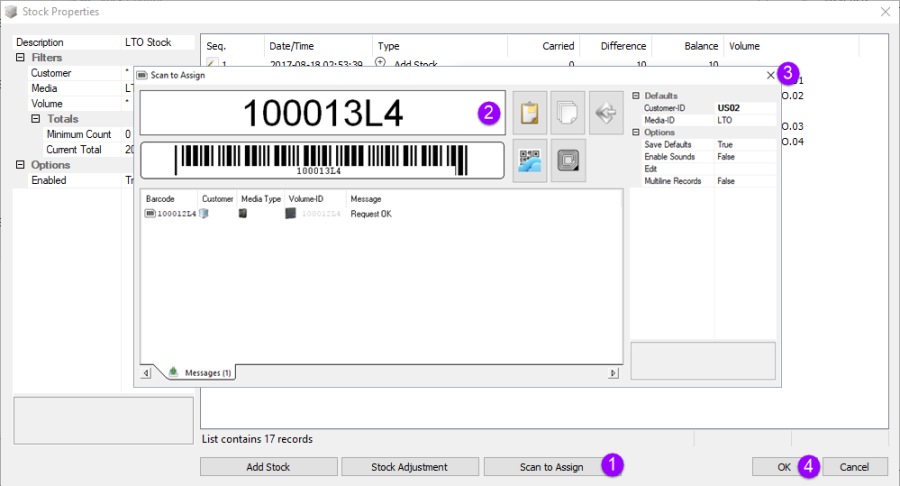Click the volume icon beside faded 100012L4
The height and width of the screenshot is (486, 900).
point(290,213)
